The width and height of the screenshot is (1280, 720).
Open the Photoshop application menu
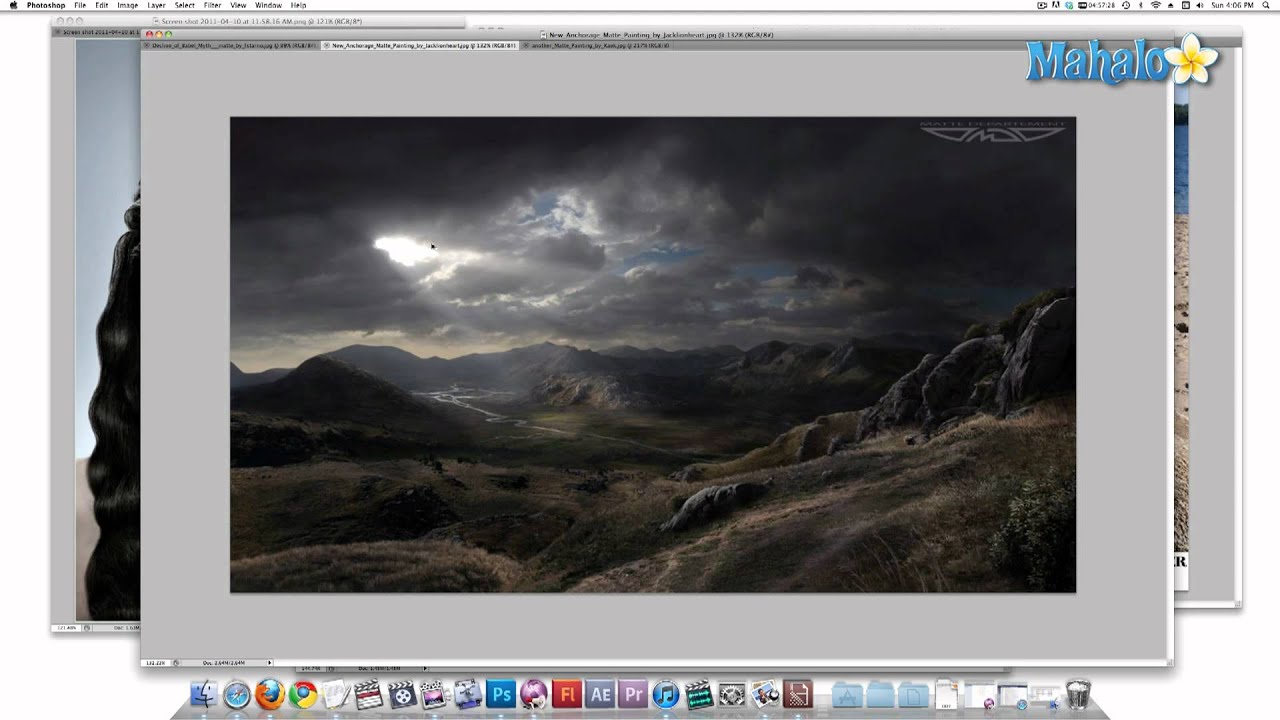46,5
